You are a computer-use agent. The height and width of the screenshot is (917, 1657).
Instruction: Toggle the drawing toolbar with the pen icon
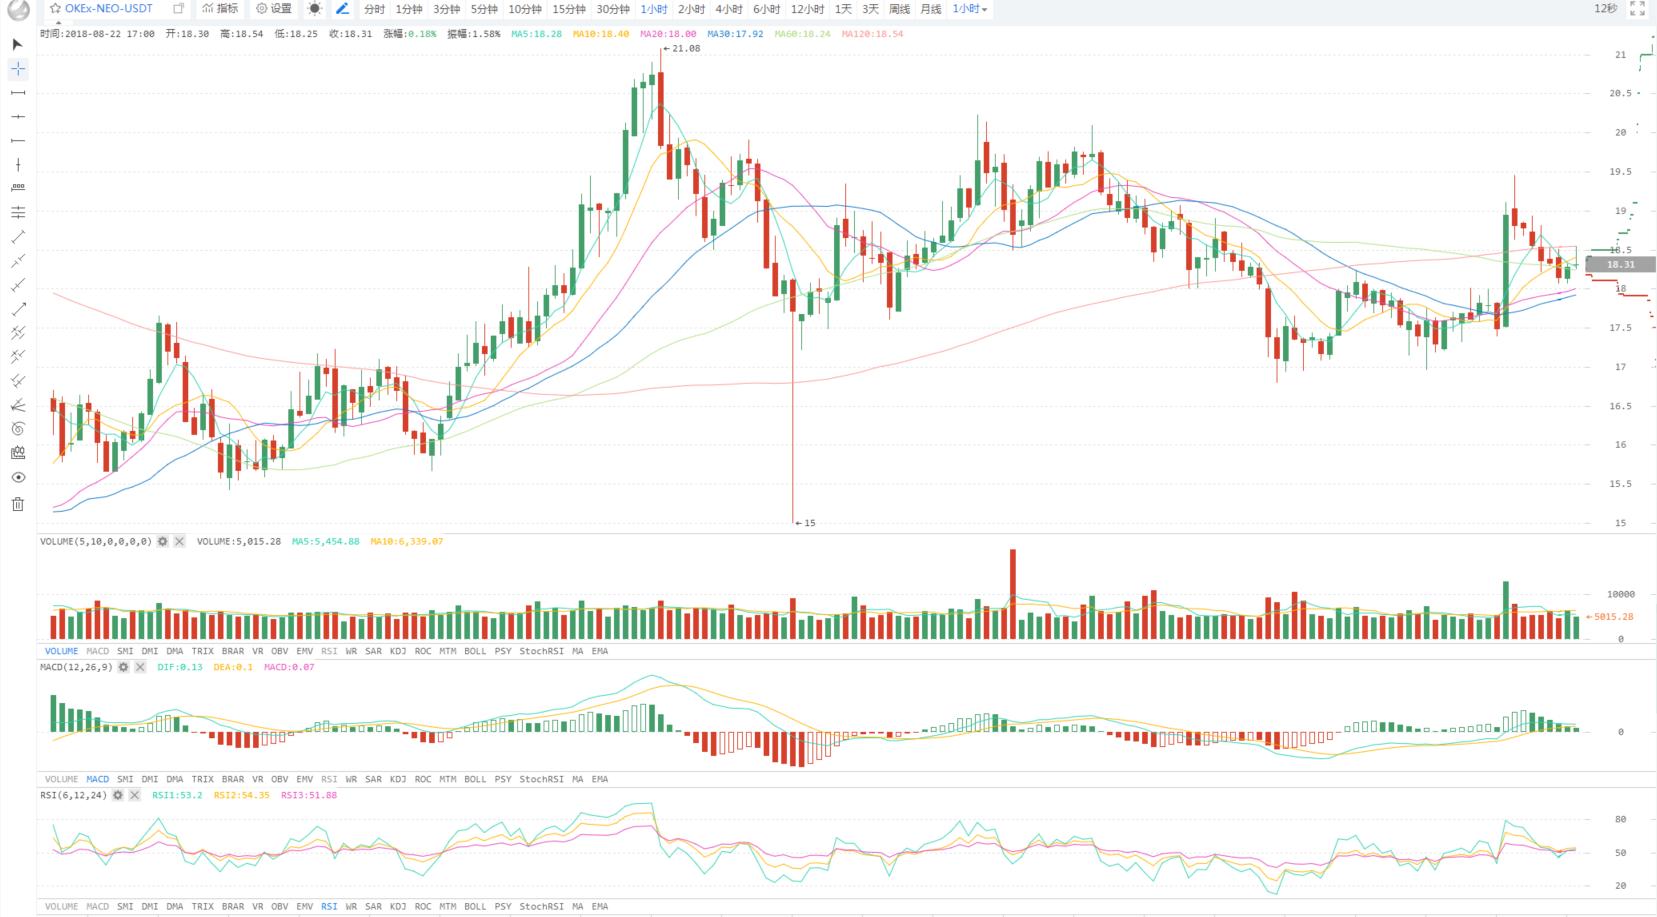point(342,9)
